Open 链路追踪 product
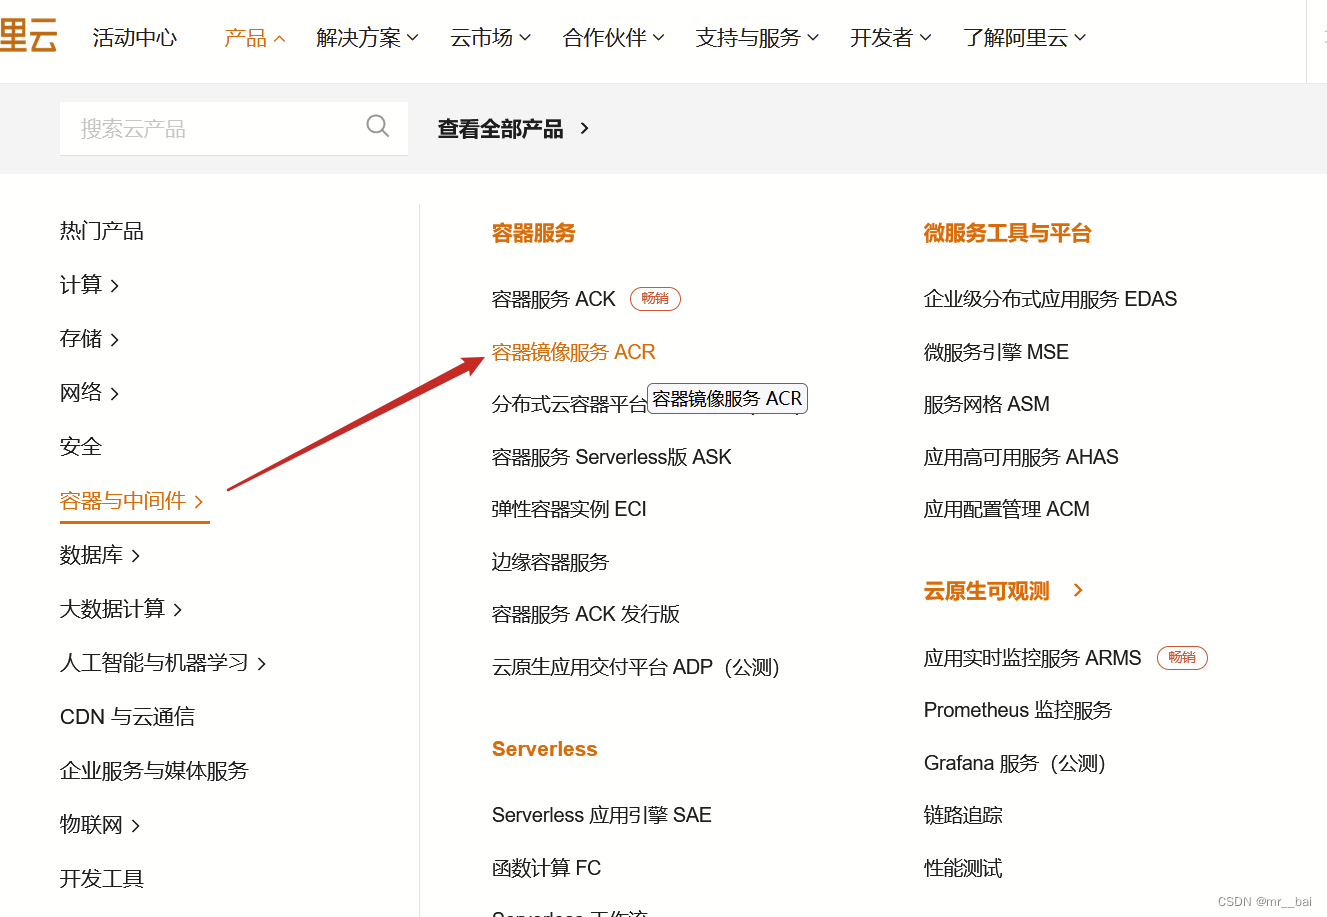This screenshot has width=1327, height=917. (963, 815)
